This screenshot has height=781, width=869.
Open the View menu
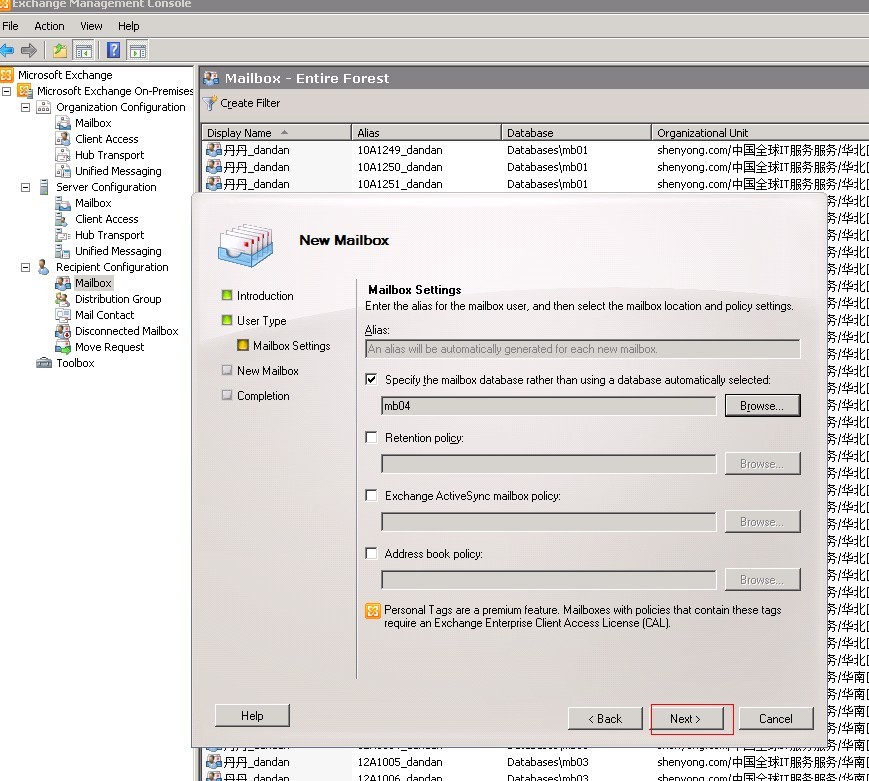coord(91,26)
